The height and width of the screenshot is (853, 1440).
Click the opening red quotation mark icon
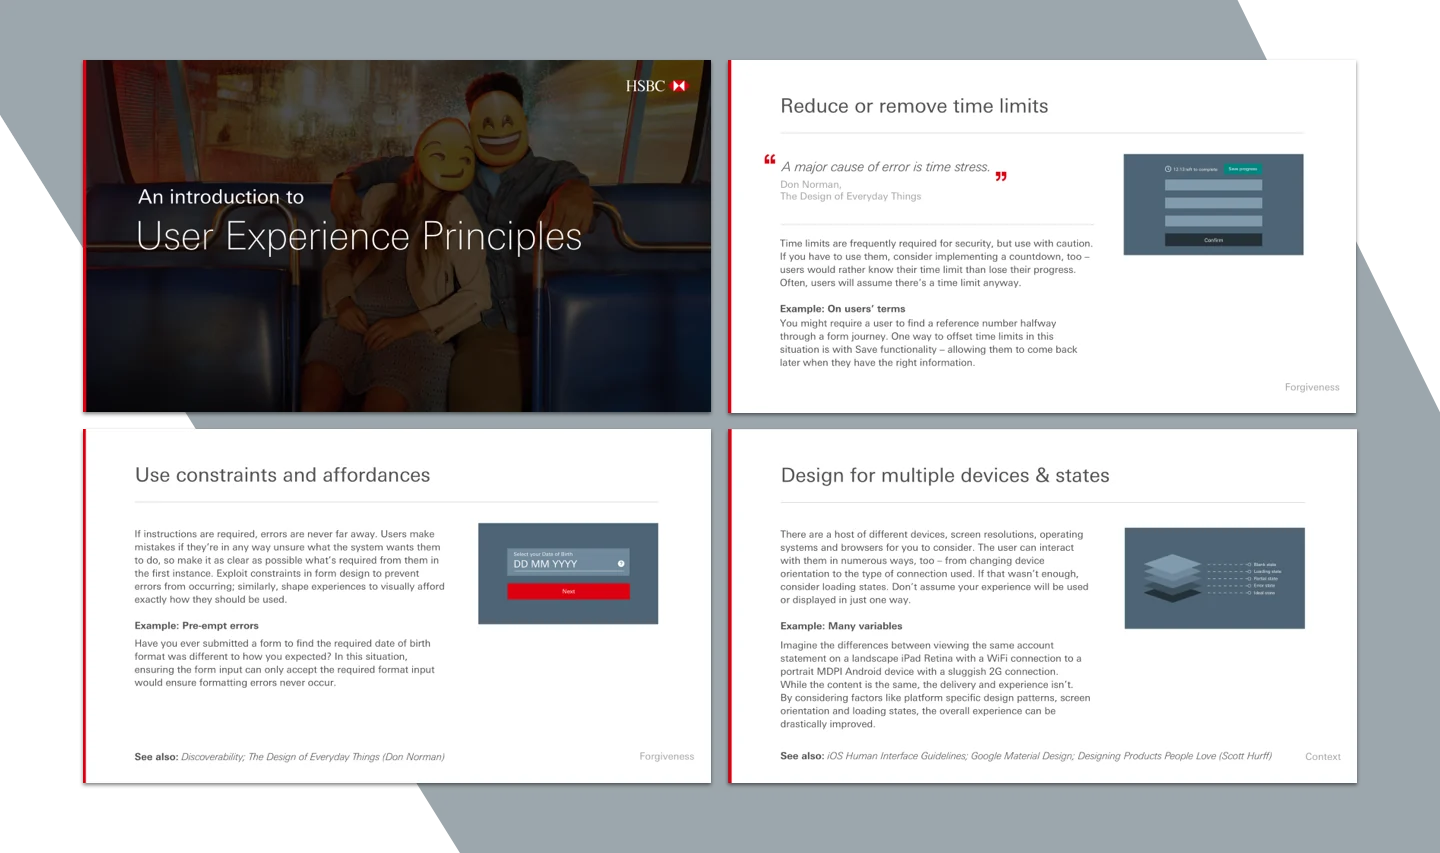pyautogui.click(x=770, y=159)
